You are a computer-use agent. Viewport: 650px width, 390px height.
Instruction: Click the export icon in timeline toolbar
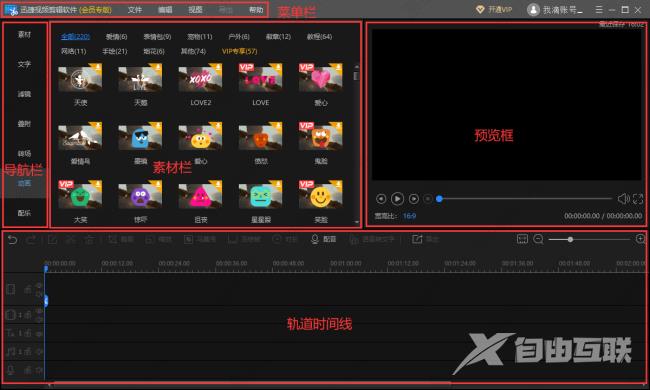pyautogui.click(x=417, y=239)
